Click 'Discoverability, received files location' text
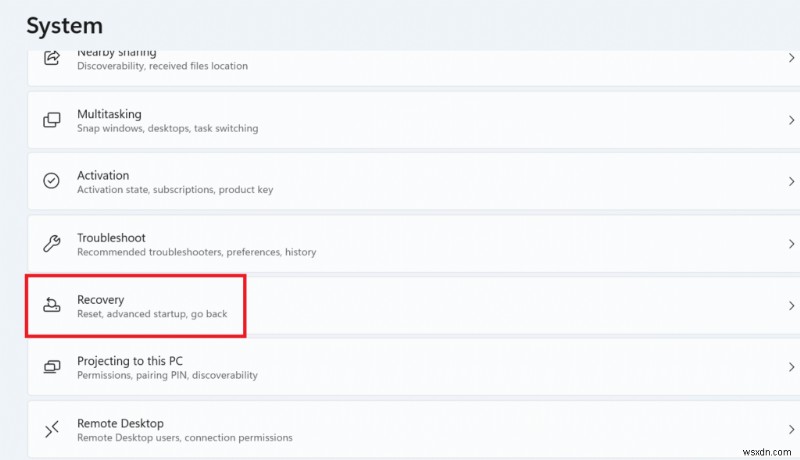Viewport: 800px width, 460px height. [162, 66]
